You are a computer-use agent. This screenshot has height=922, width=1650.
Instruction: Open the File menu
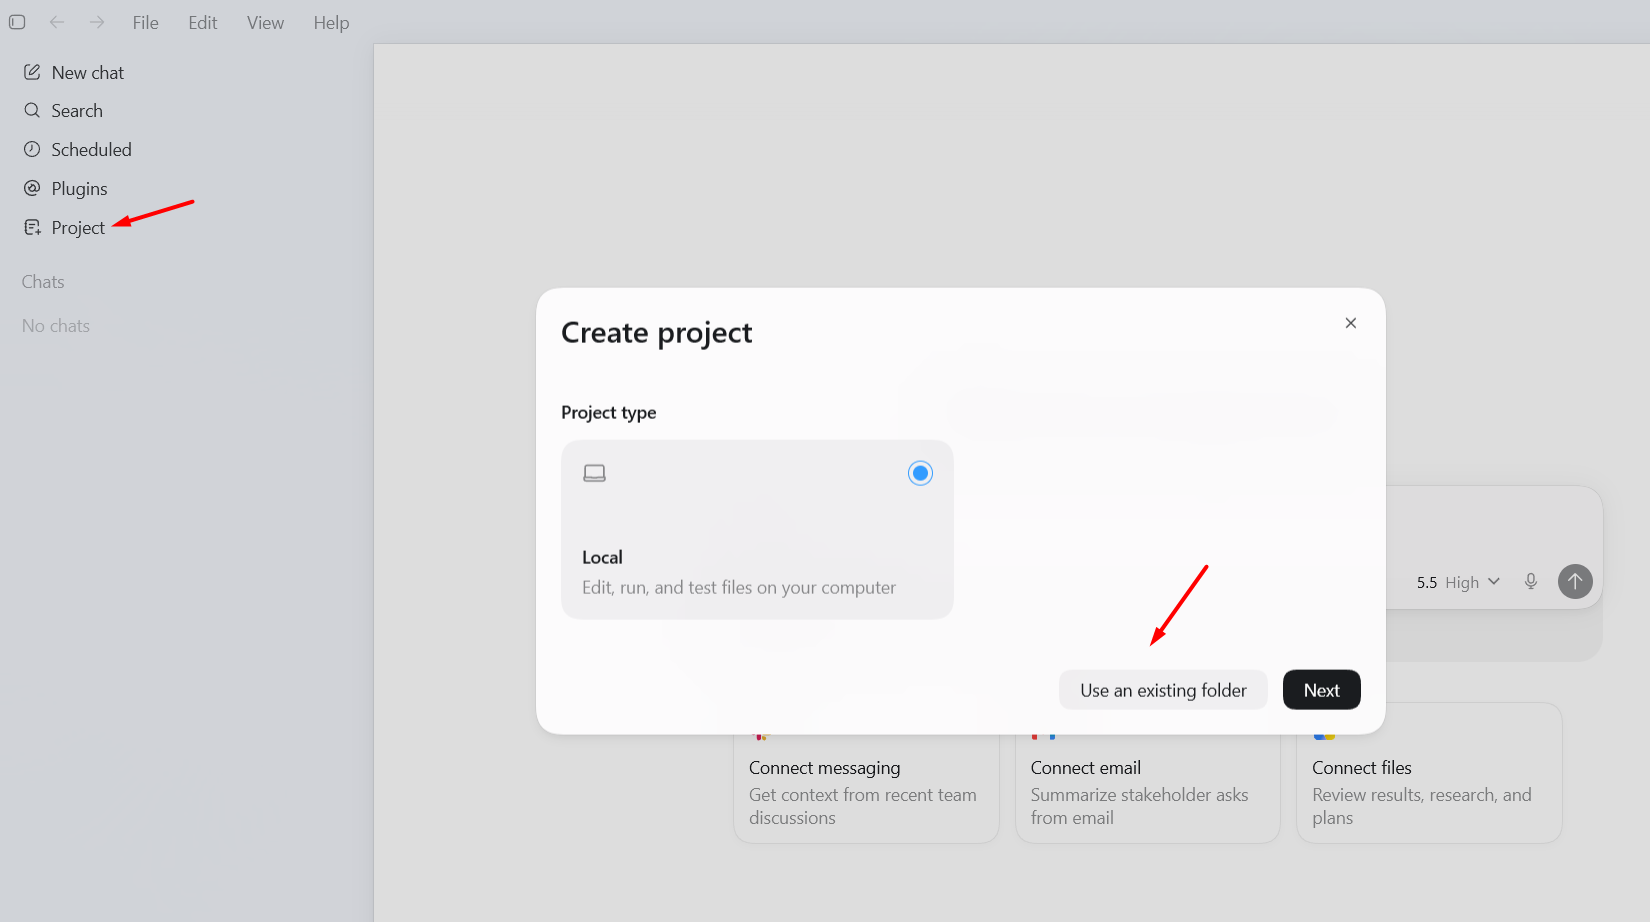tap(145, 22)
